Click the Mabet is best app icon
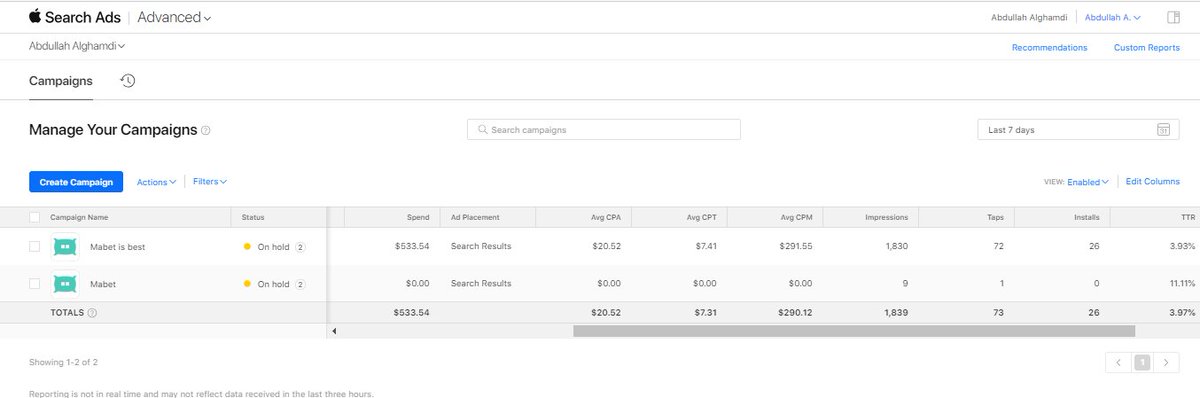Image resolution: width=1200 pixels, height=398 pixels. tap(65, 246)
